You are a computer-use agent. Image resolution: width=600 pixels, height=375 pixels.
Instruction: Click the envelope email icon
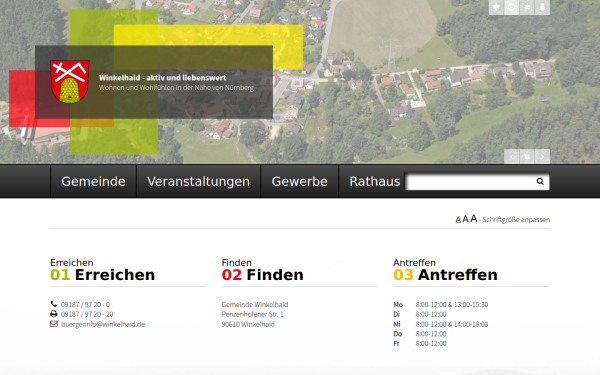[x=54, y=324]
